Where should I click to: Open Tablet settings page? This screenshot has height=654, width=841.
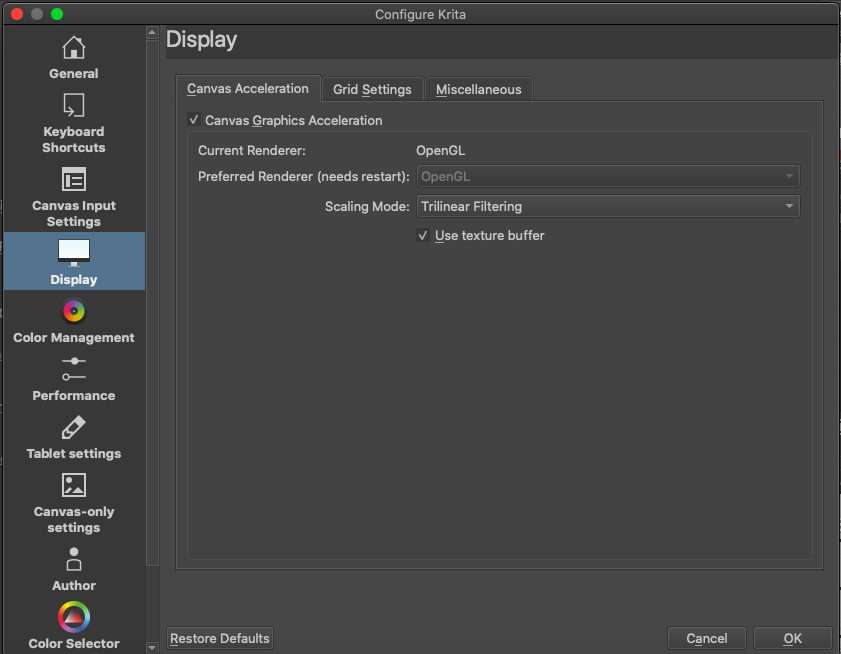pyautogui.click(x=74, y=438)
